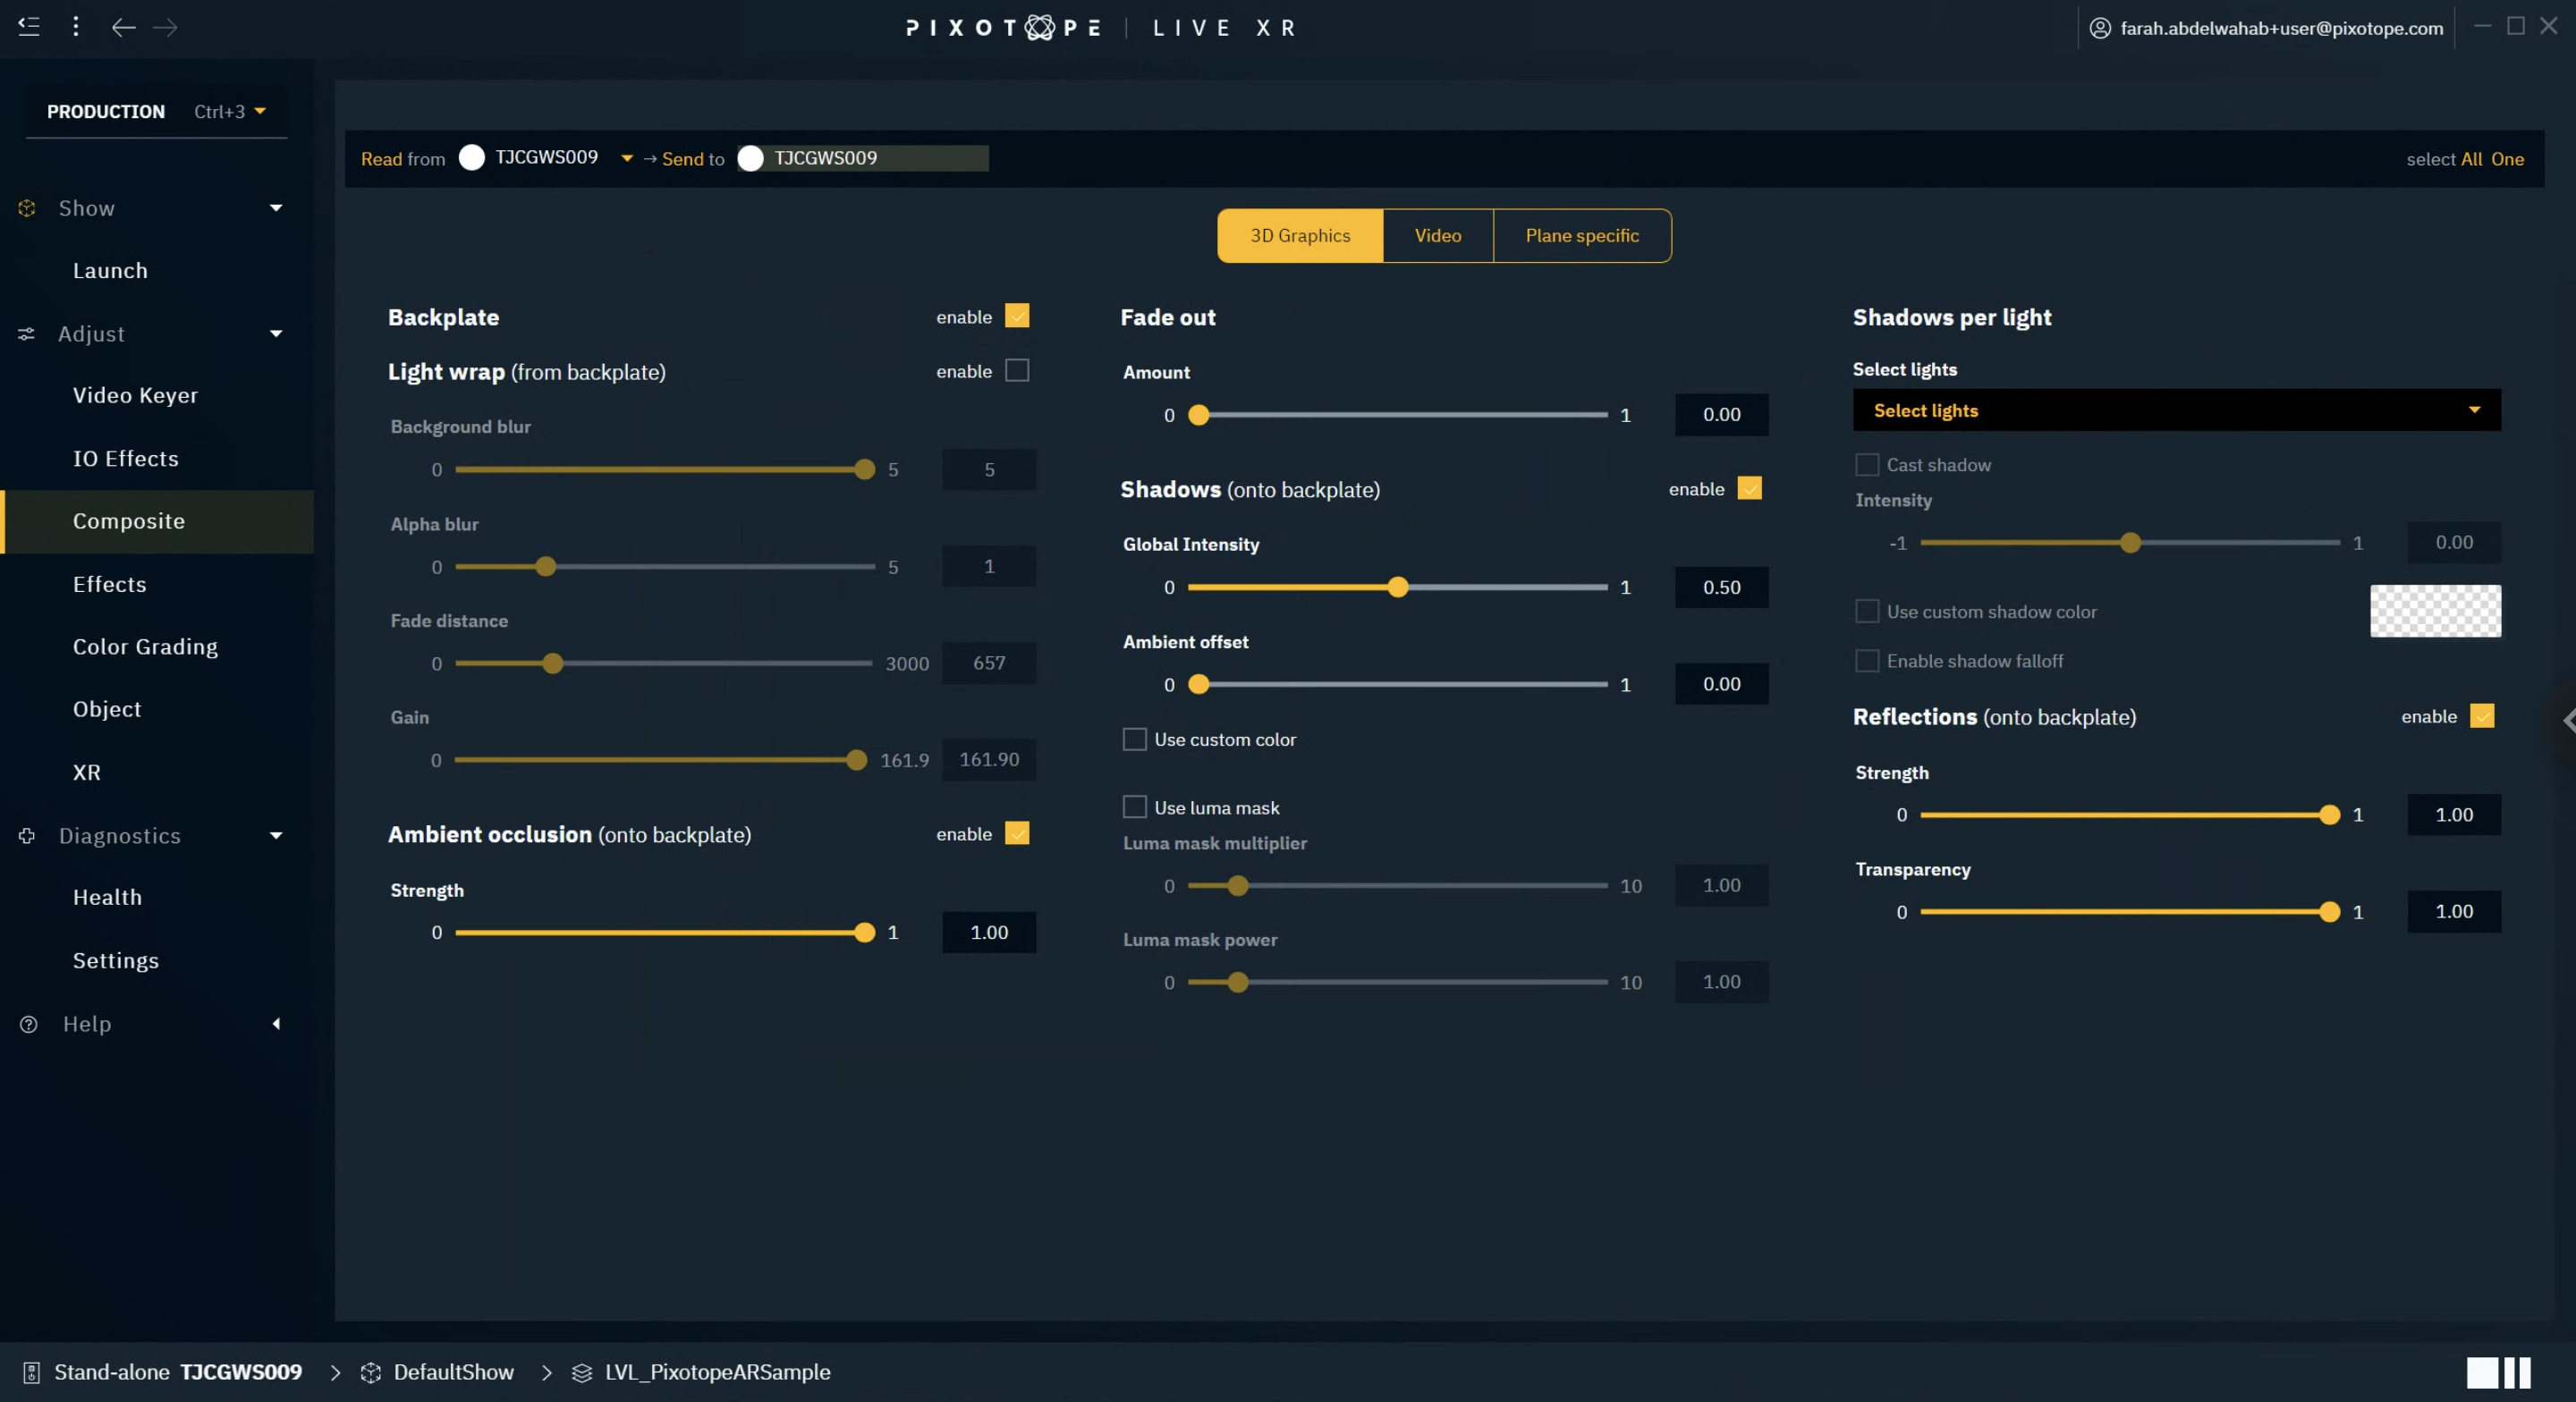Open the Select lights dropdown

(2177, 410)
